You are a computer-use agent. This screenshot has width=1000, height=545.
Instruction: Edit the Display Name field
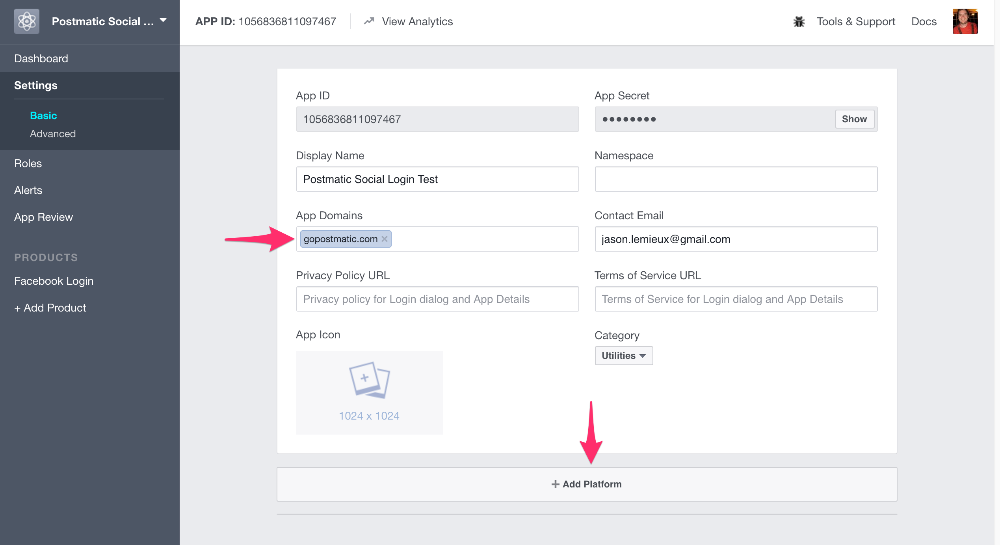coord(437,179)
